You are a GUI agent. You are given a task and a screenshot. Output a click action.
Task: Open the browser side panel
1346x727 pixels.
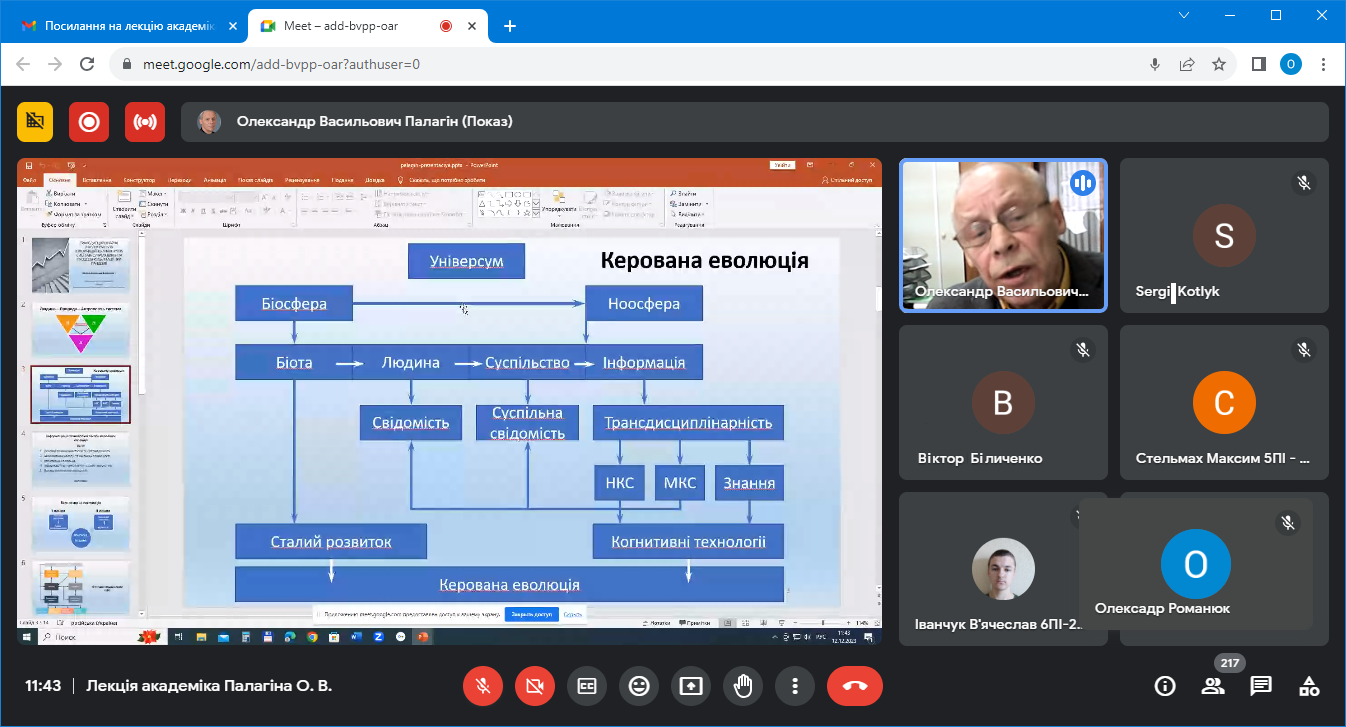click(x=1259, y=64)
